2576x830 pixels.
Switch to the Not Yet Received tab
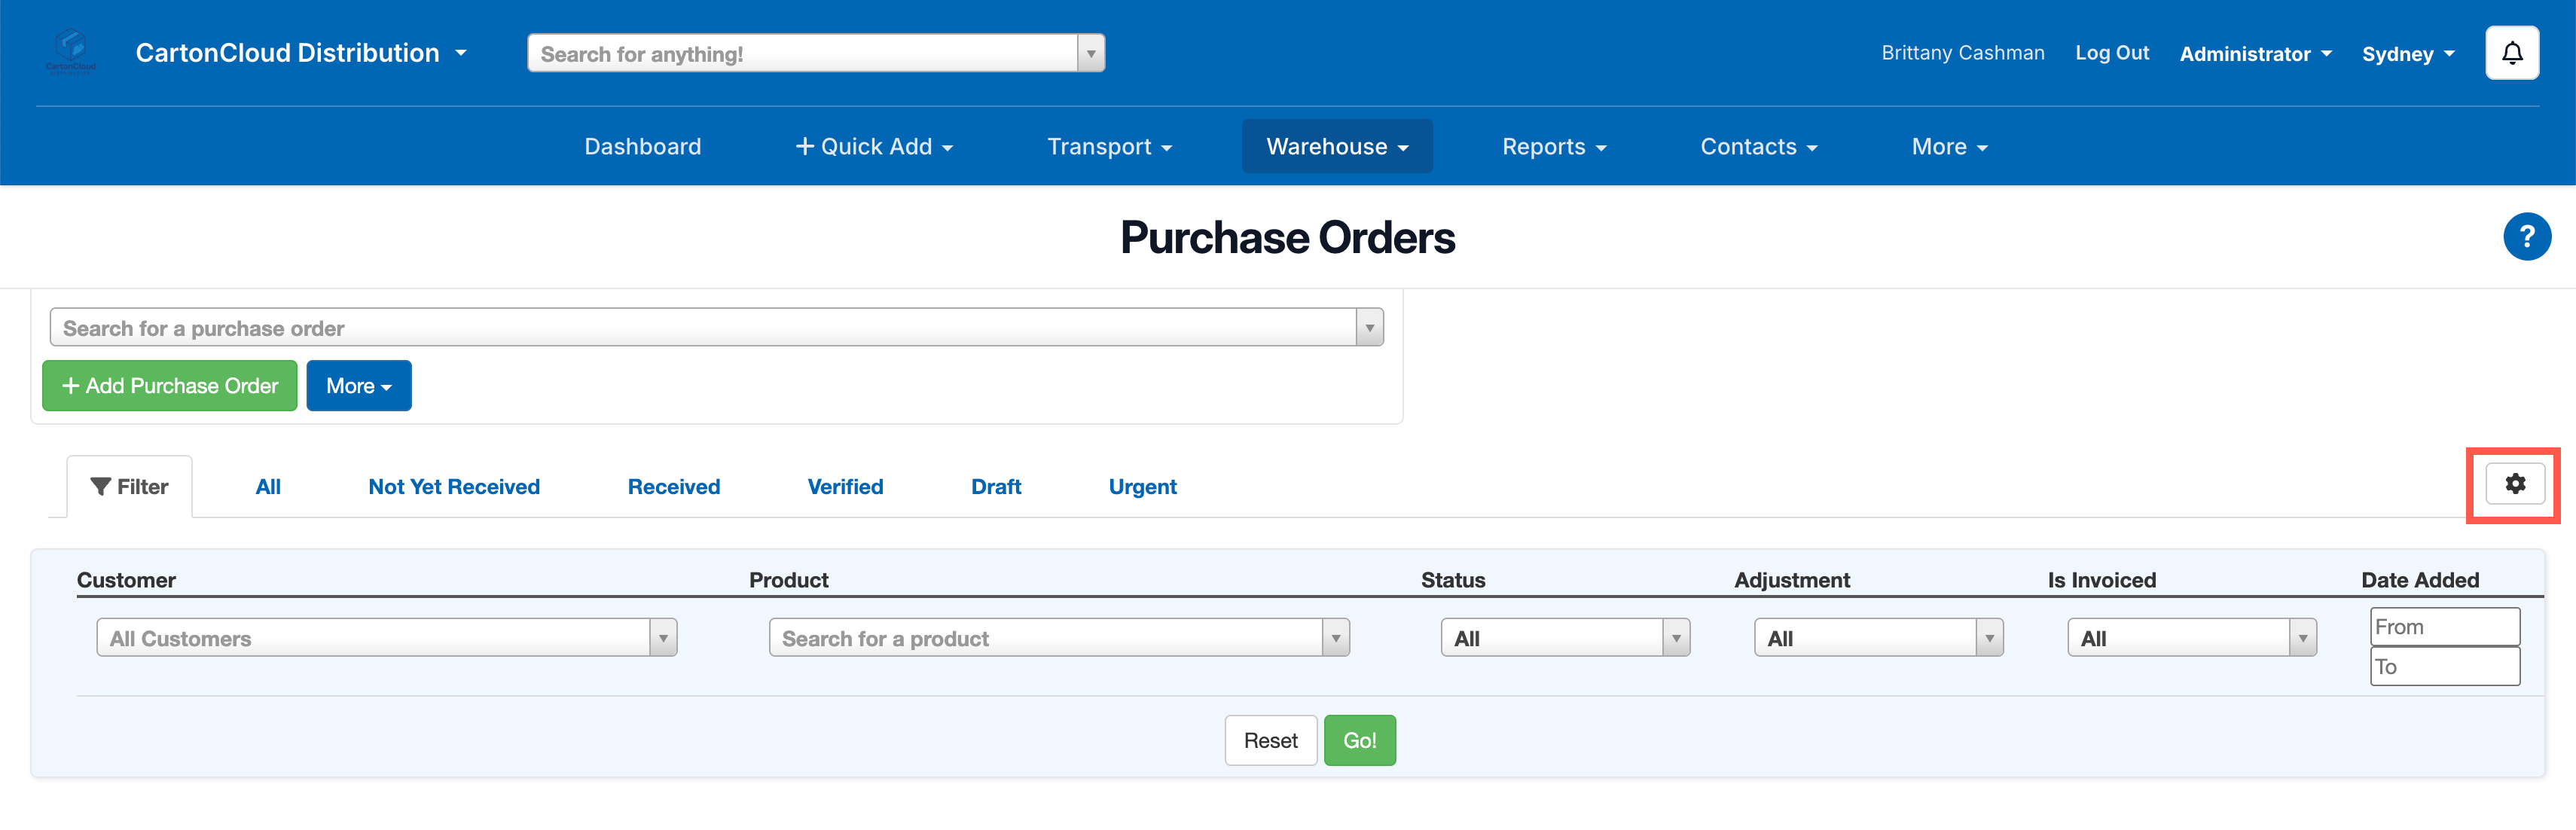click(454, 487)
